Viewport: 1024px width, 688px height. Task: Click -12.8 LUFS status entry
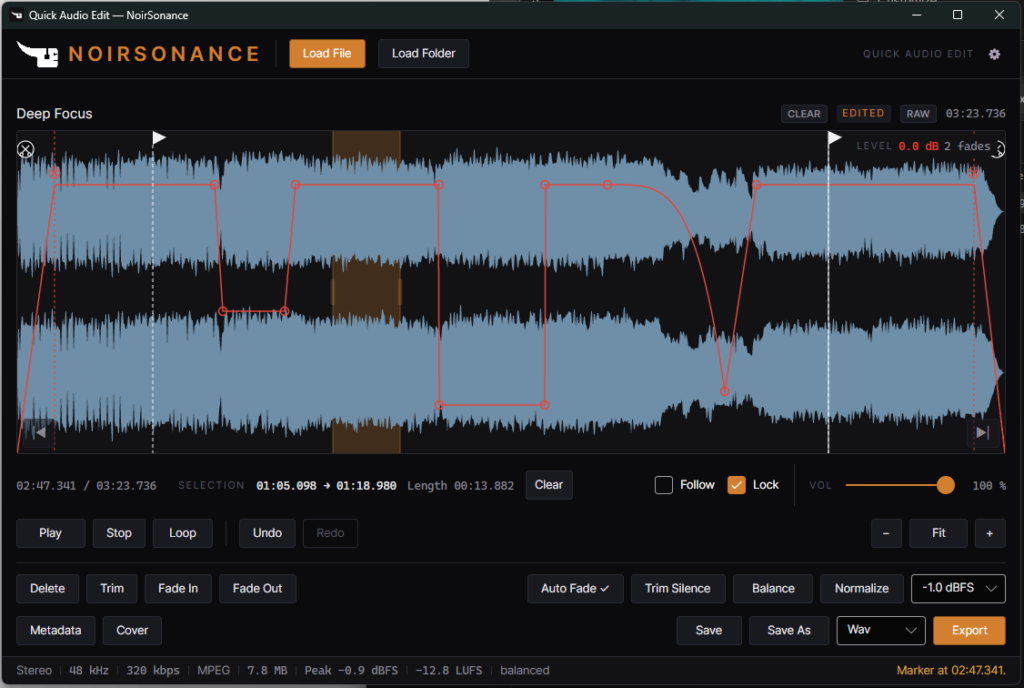449,670
